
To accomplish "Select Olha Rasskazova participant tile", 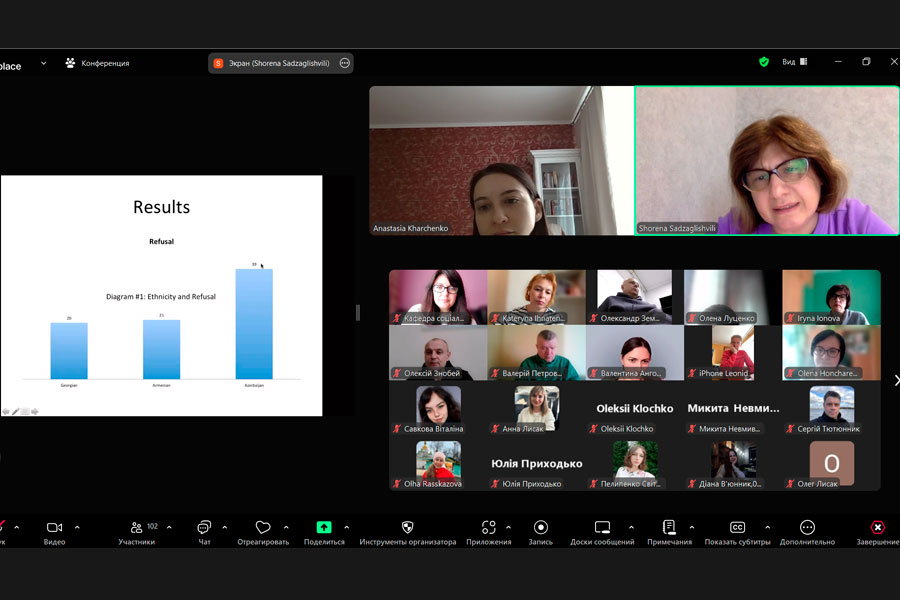I will [x=438, y=463].
